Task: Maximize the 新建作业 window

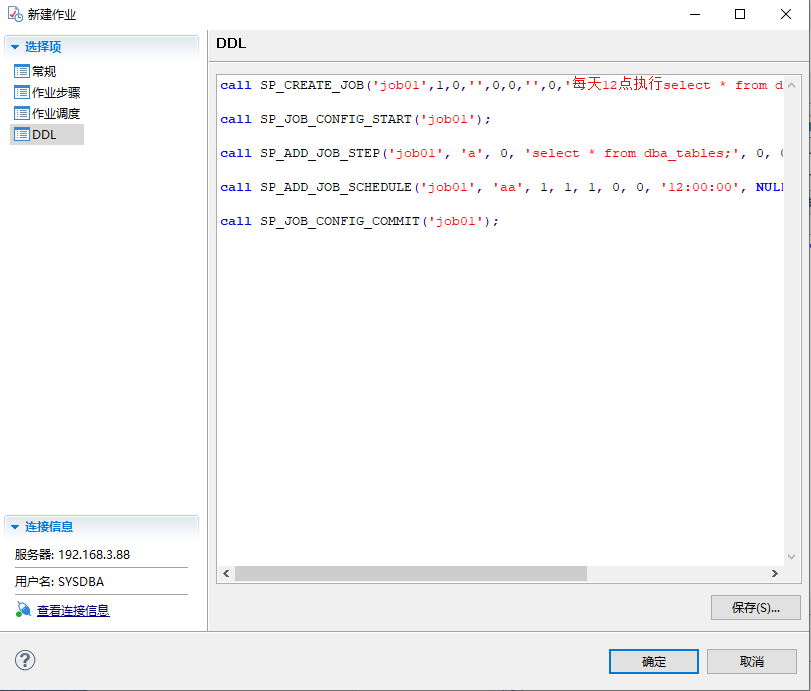Action: [x=740, y=14]
